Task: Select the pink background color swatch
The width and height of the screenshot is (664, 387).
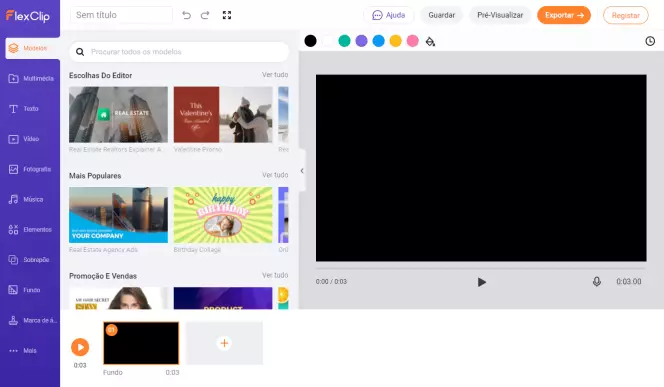Action: [412, 41]
